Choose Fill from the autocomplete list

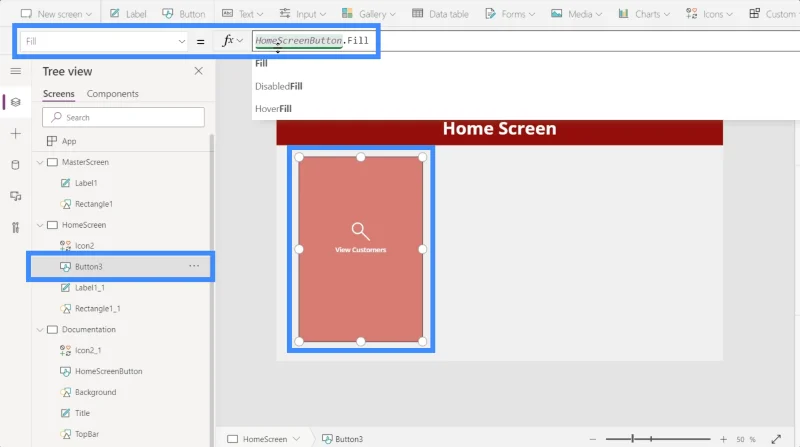pos(261,63)
